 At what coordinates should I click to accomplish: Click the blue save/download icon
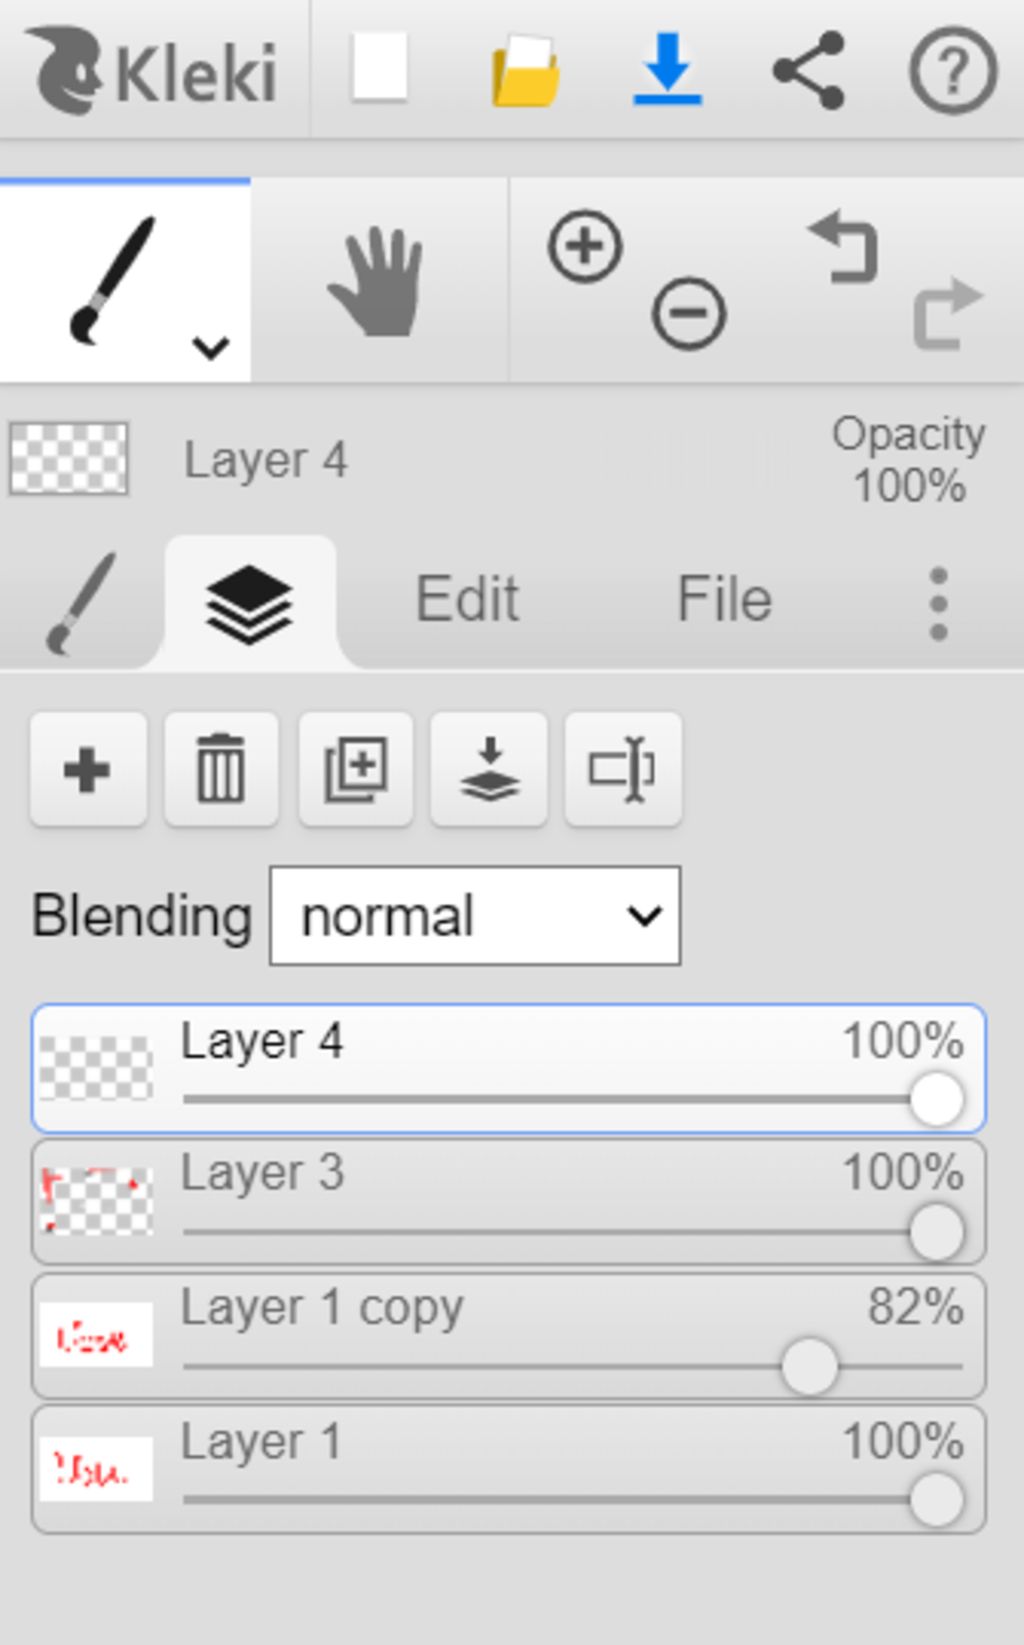667,69
